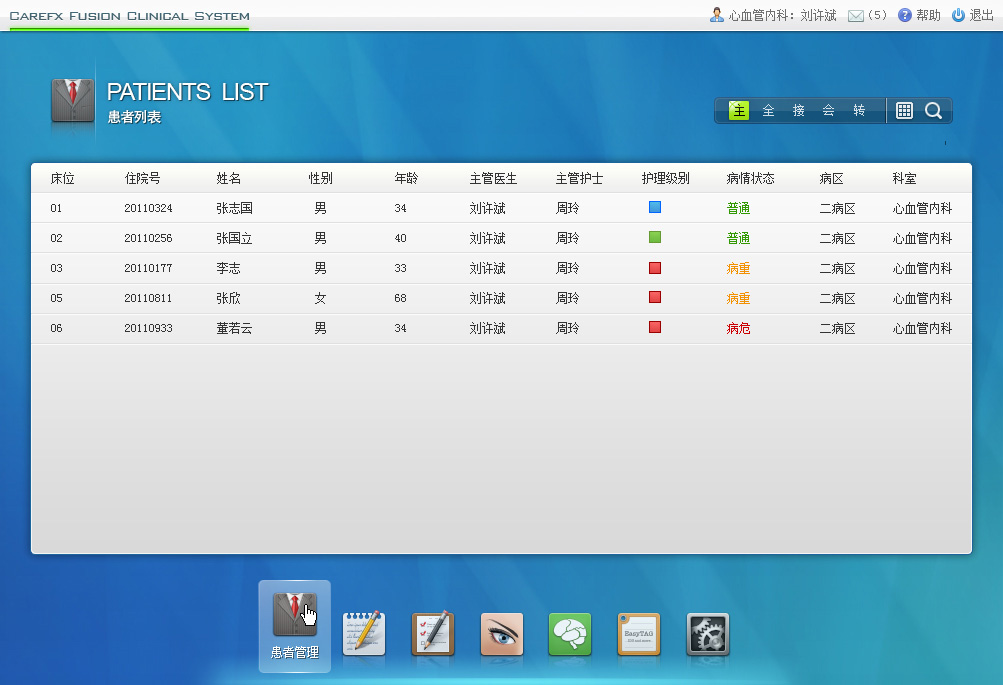This screenshot has height=685, width=1003.
Task: Select patient name 董若云
Action: point(234,329)
